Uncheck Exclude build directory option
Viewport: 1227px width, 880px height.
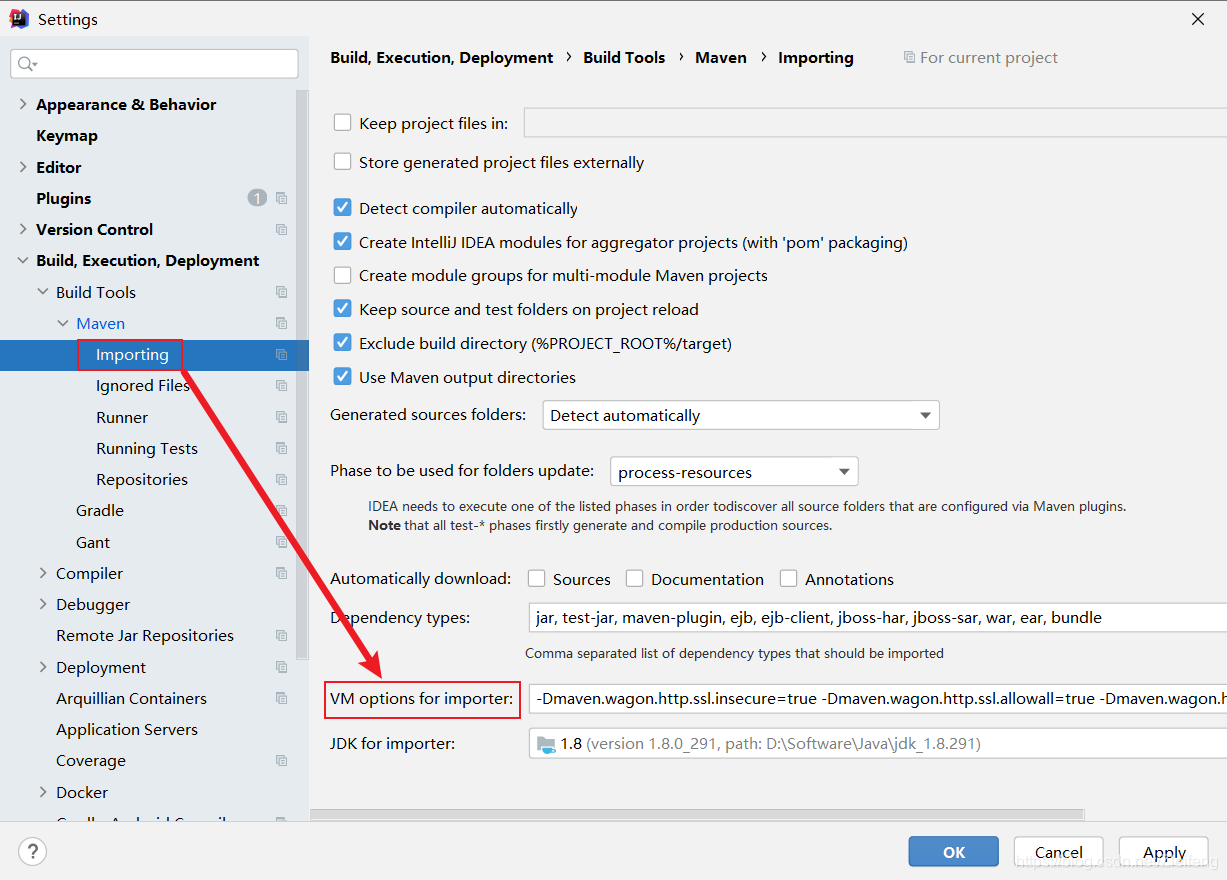coord(343,343)
